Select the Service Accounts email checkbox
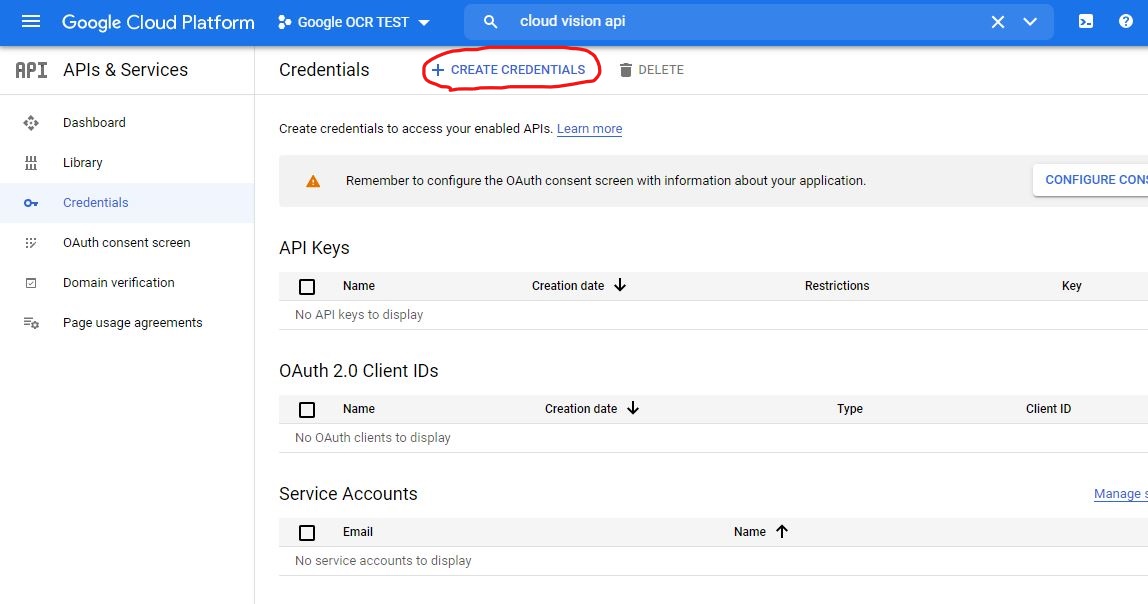1148x604 pixels. 306,532
